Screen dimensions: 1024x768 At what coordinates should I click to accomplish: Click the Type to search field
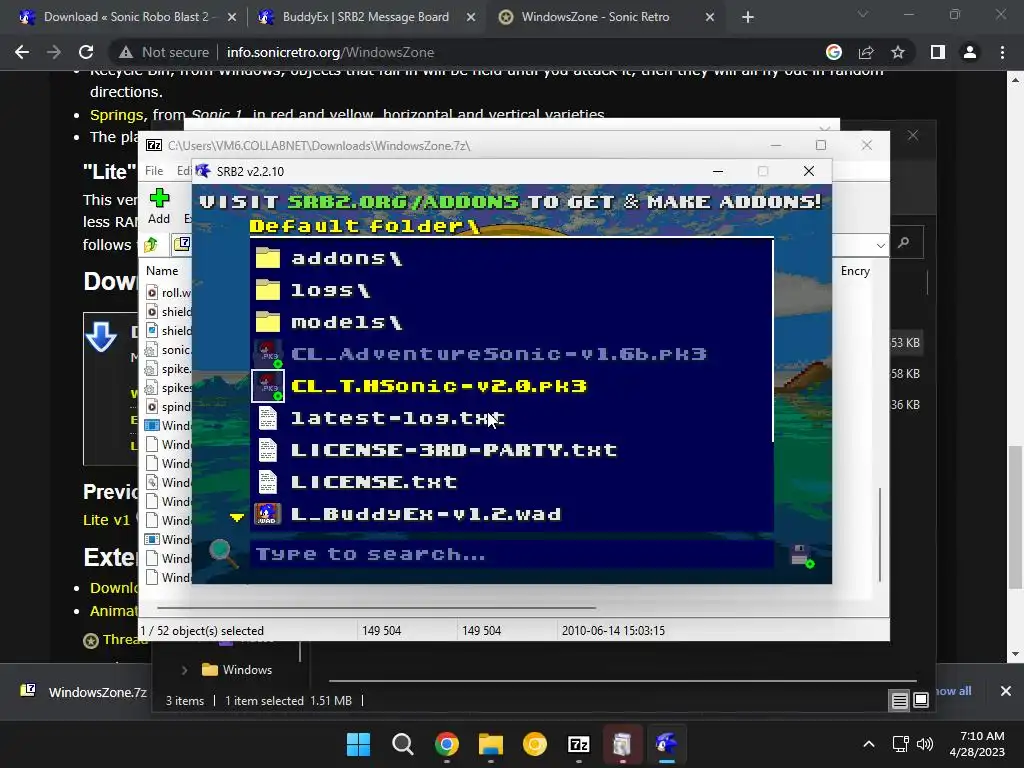(x=512, y=554)
